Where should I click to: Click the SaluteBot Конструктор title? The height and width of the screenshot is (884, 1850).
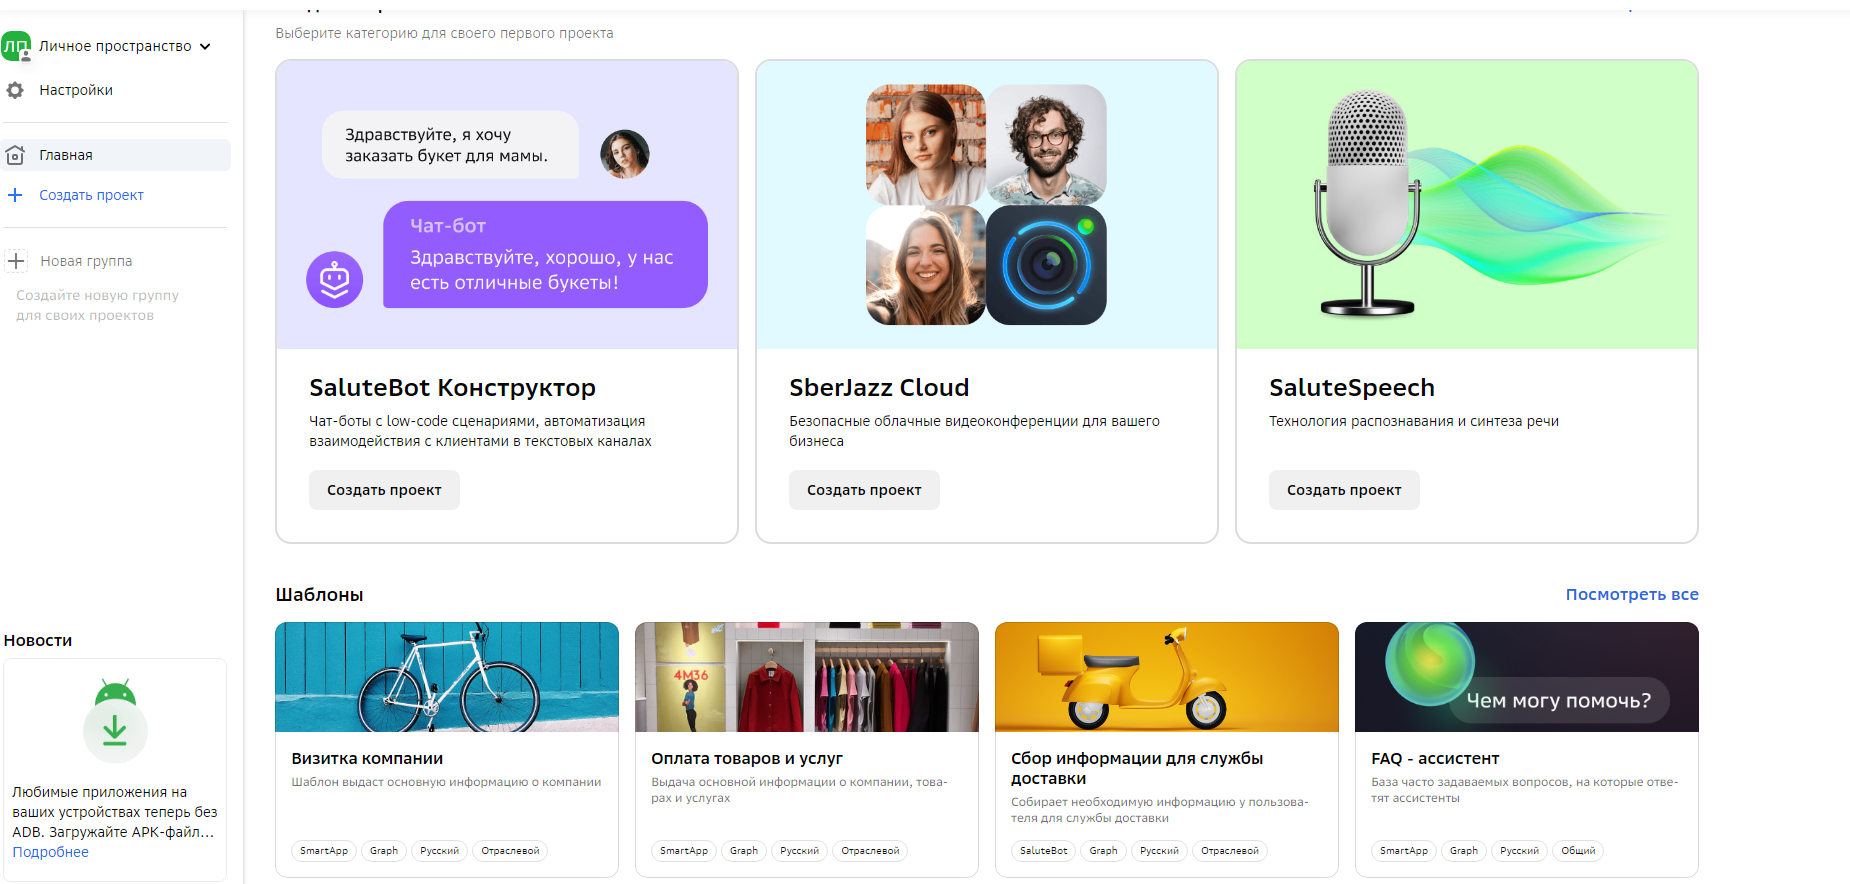tap(452, 388)
